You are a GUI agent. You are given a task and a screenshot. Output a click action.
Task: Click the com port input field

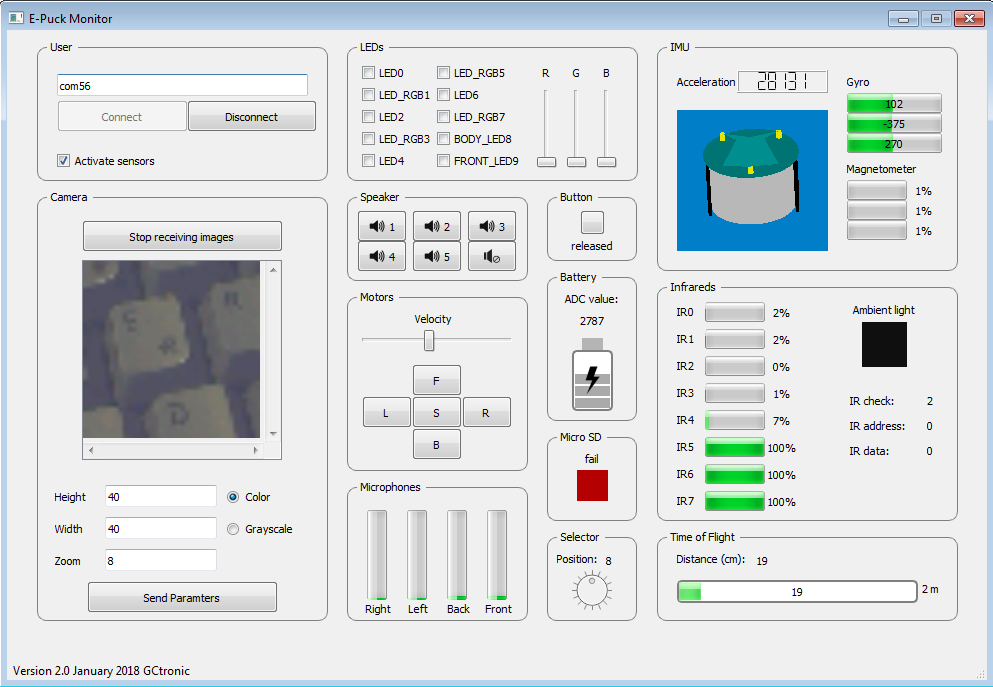(182, 86)
